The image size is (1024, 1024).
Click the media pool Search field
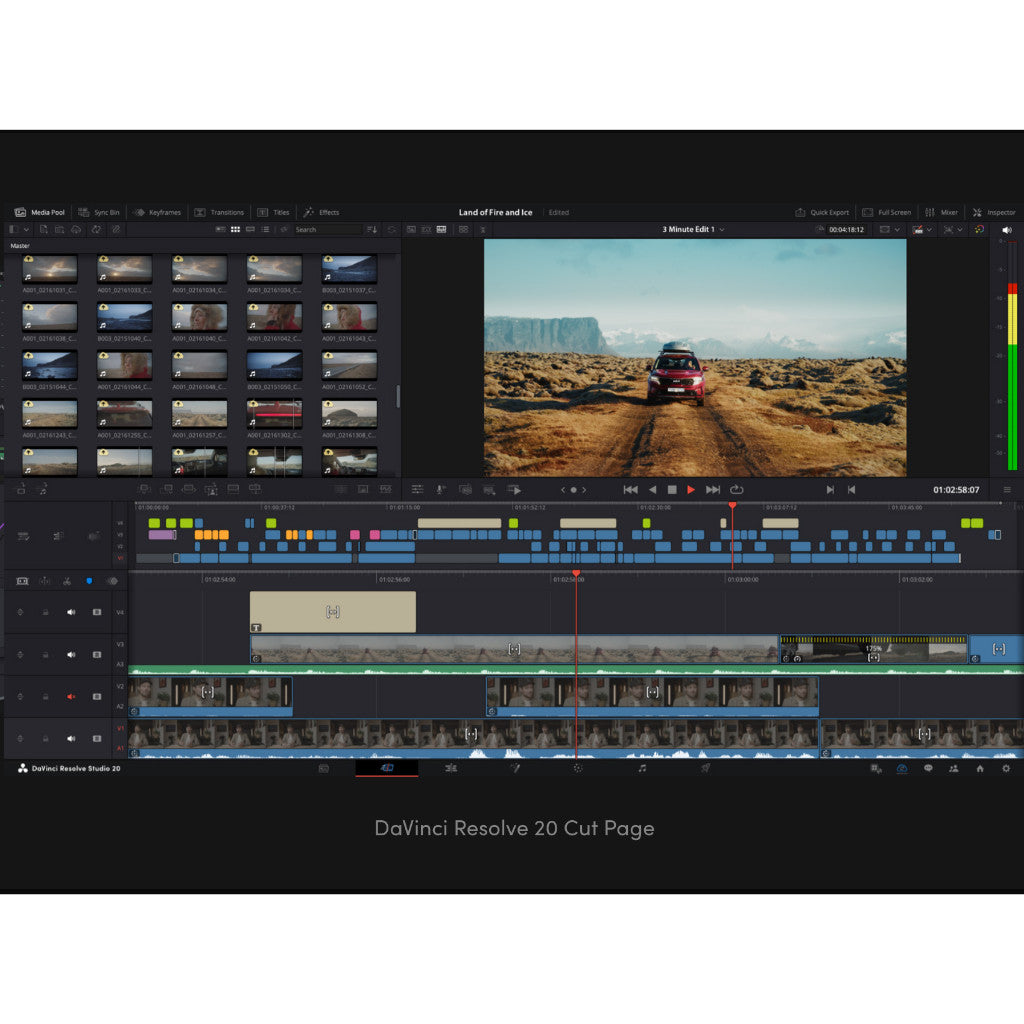tap(327, 229)
